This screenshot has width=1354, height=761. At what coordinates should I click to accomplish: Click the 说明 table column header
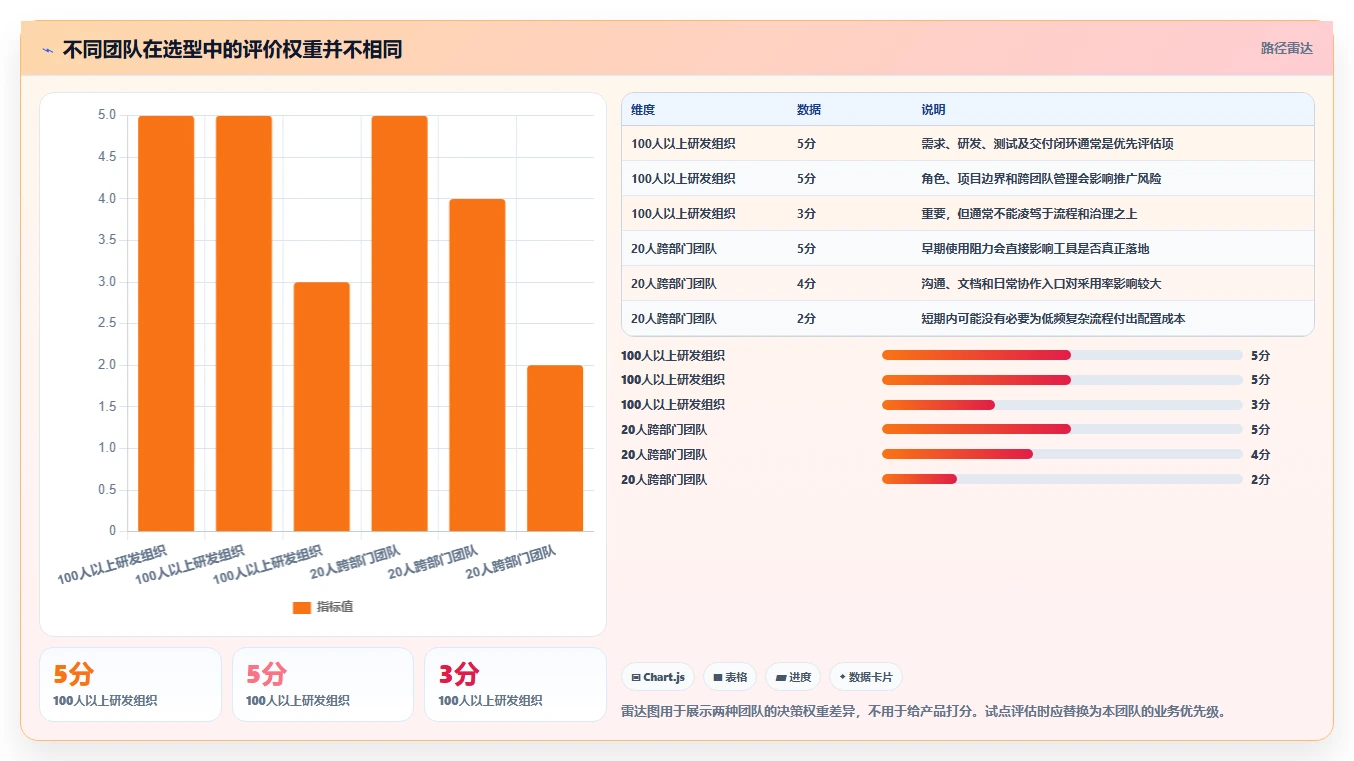[933, 110]
